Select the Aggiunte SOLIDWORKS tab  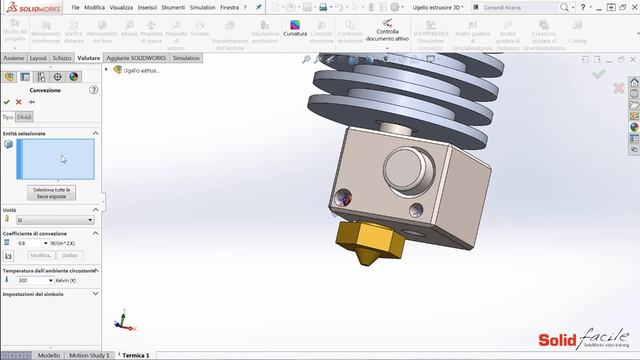click(x=136, y=58)
